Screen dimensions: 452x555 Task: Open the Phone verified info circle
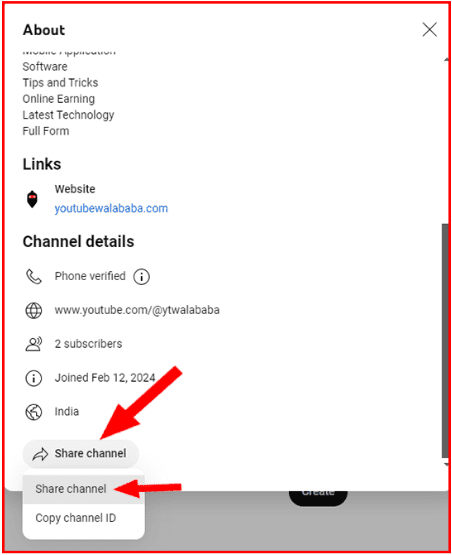tap(141, 276)
